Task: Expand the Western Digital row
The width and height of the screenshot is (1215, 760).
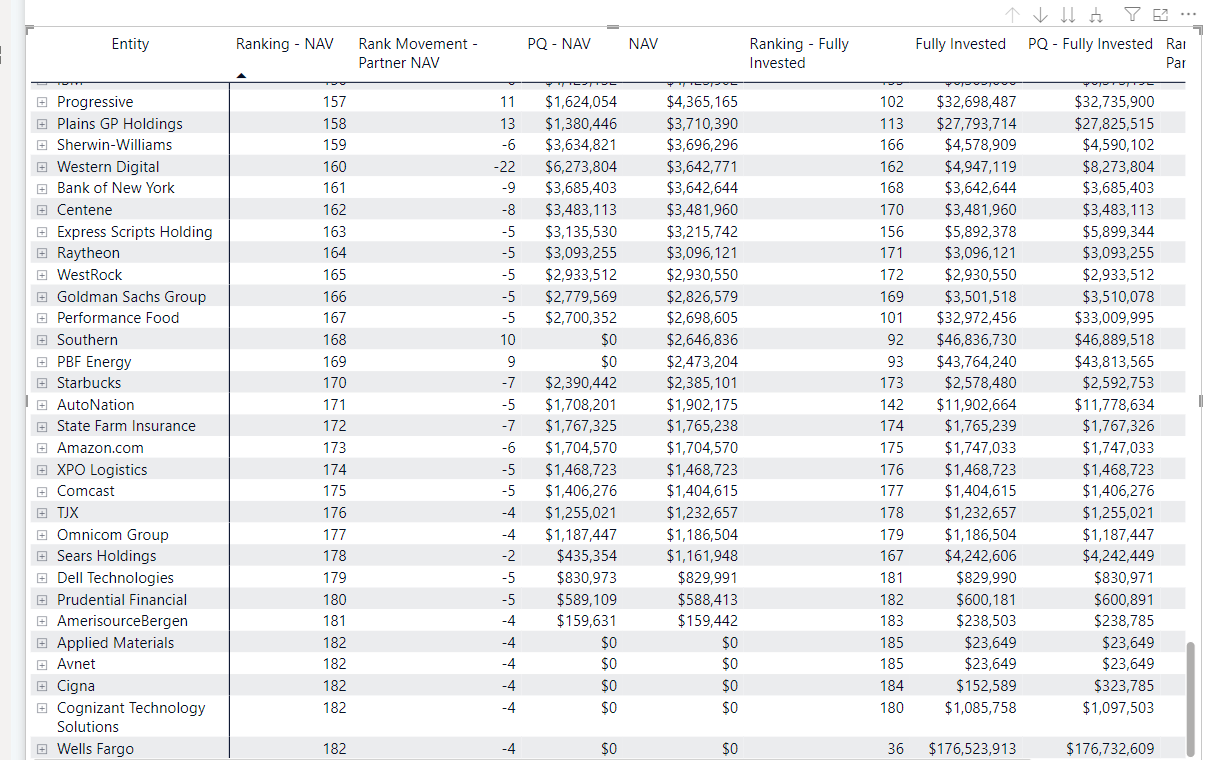Action: tap(42, 167)
